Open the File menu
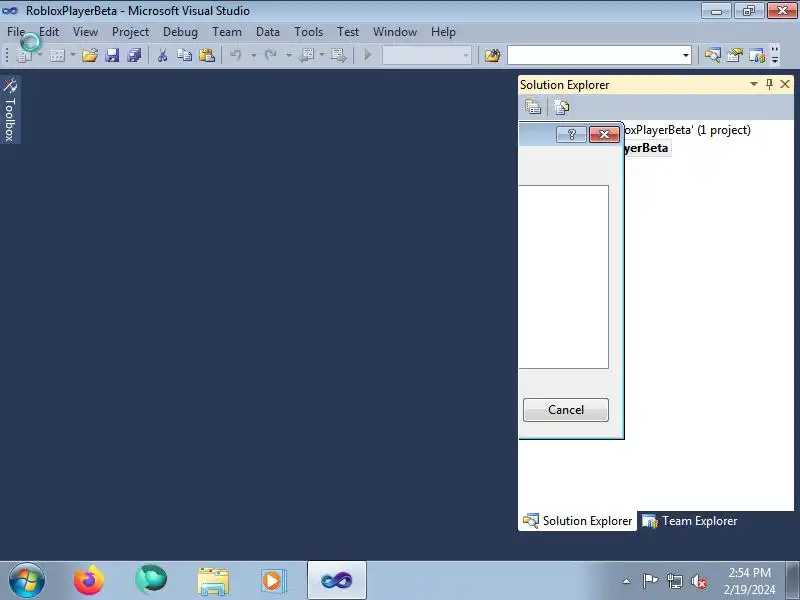This screenshot has height=600, width=800. 16,32
